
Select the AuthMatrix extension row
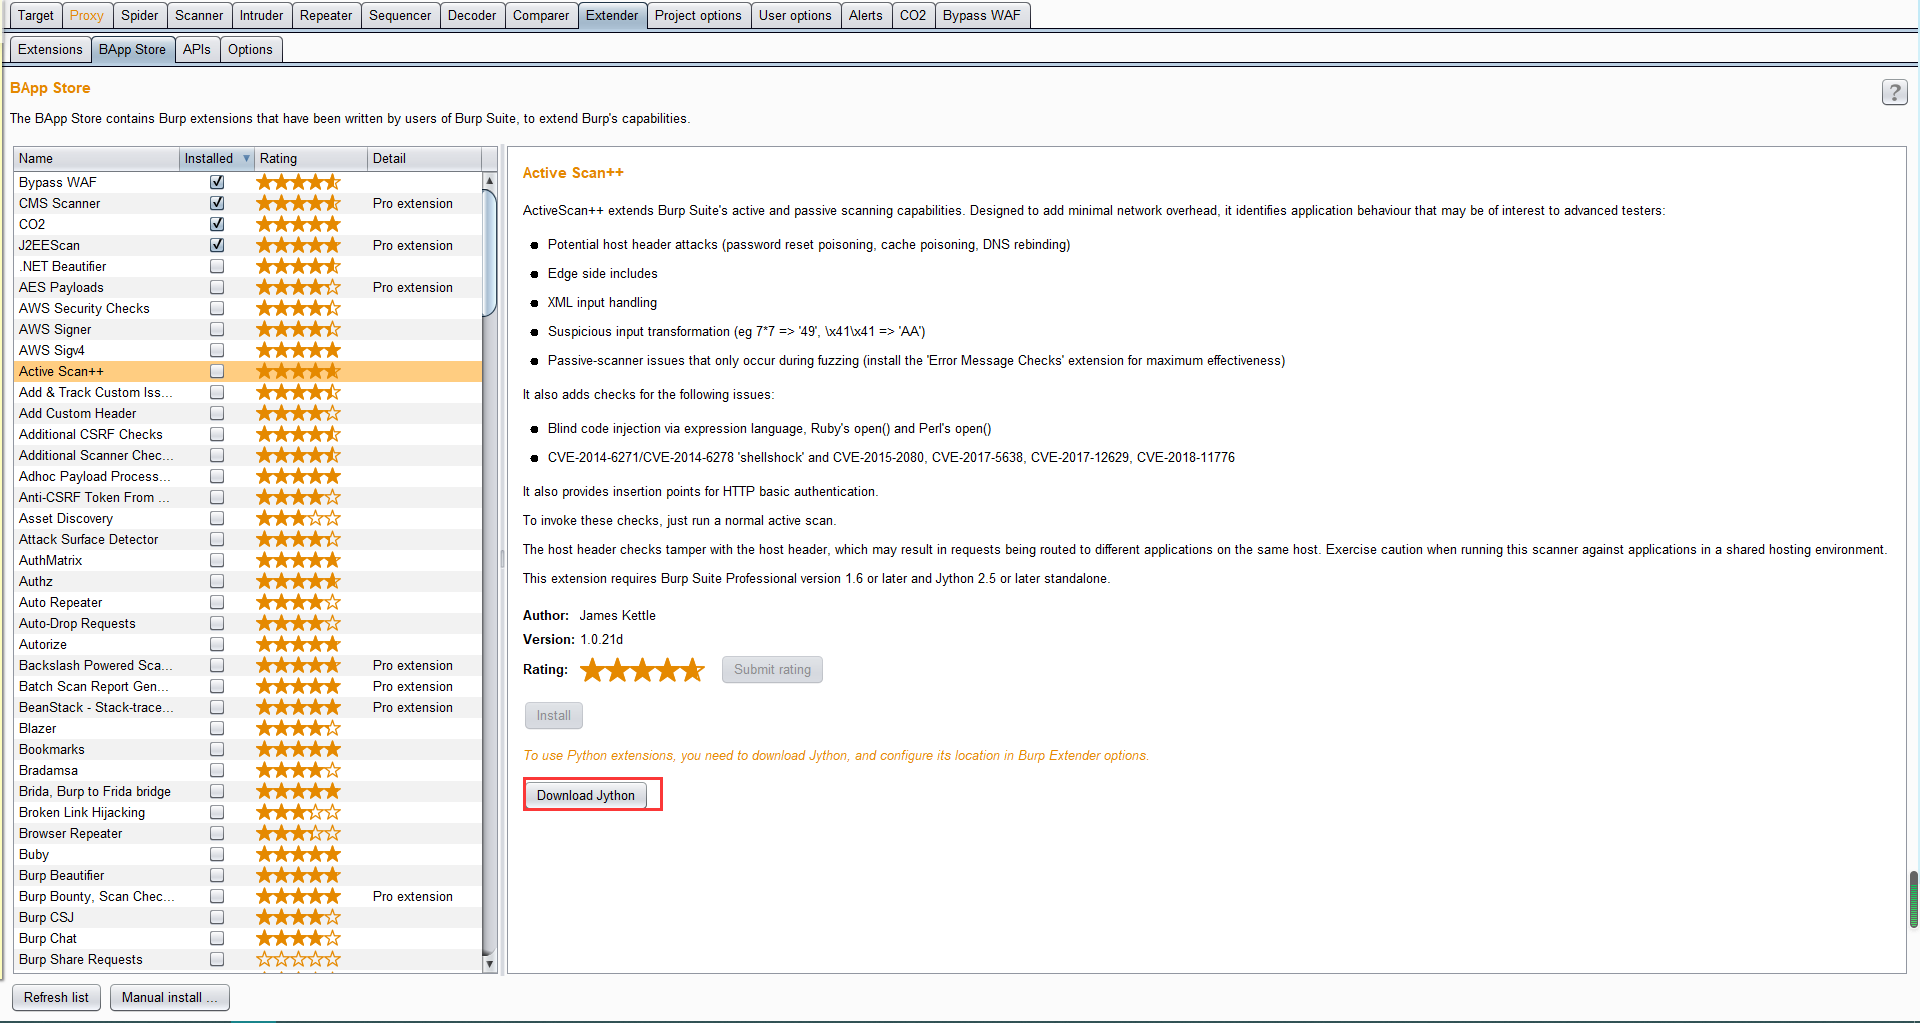tap(248, 560)
